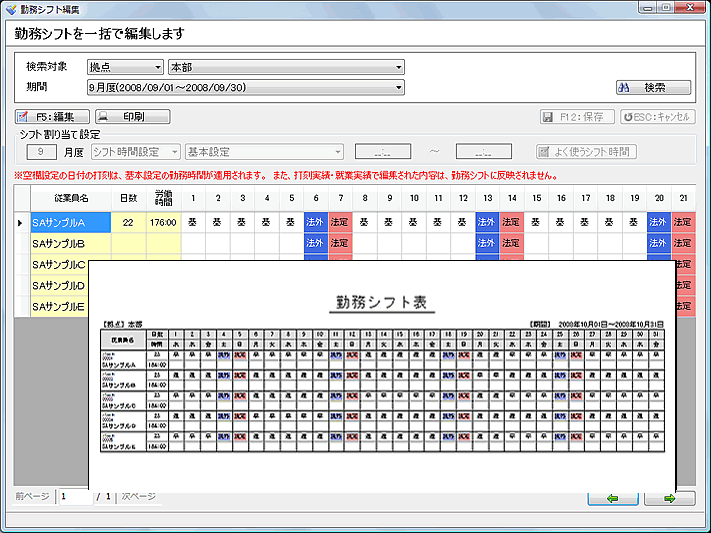The height and width of the screenshot is (533, 711).
Task: Click the green right arrow button
Action: tap(669, 498)
